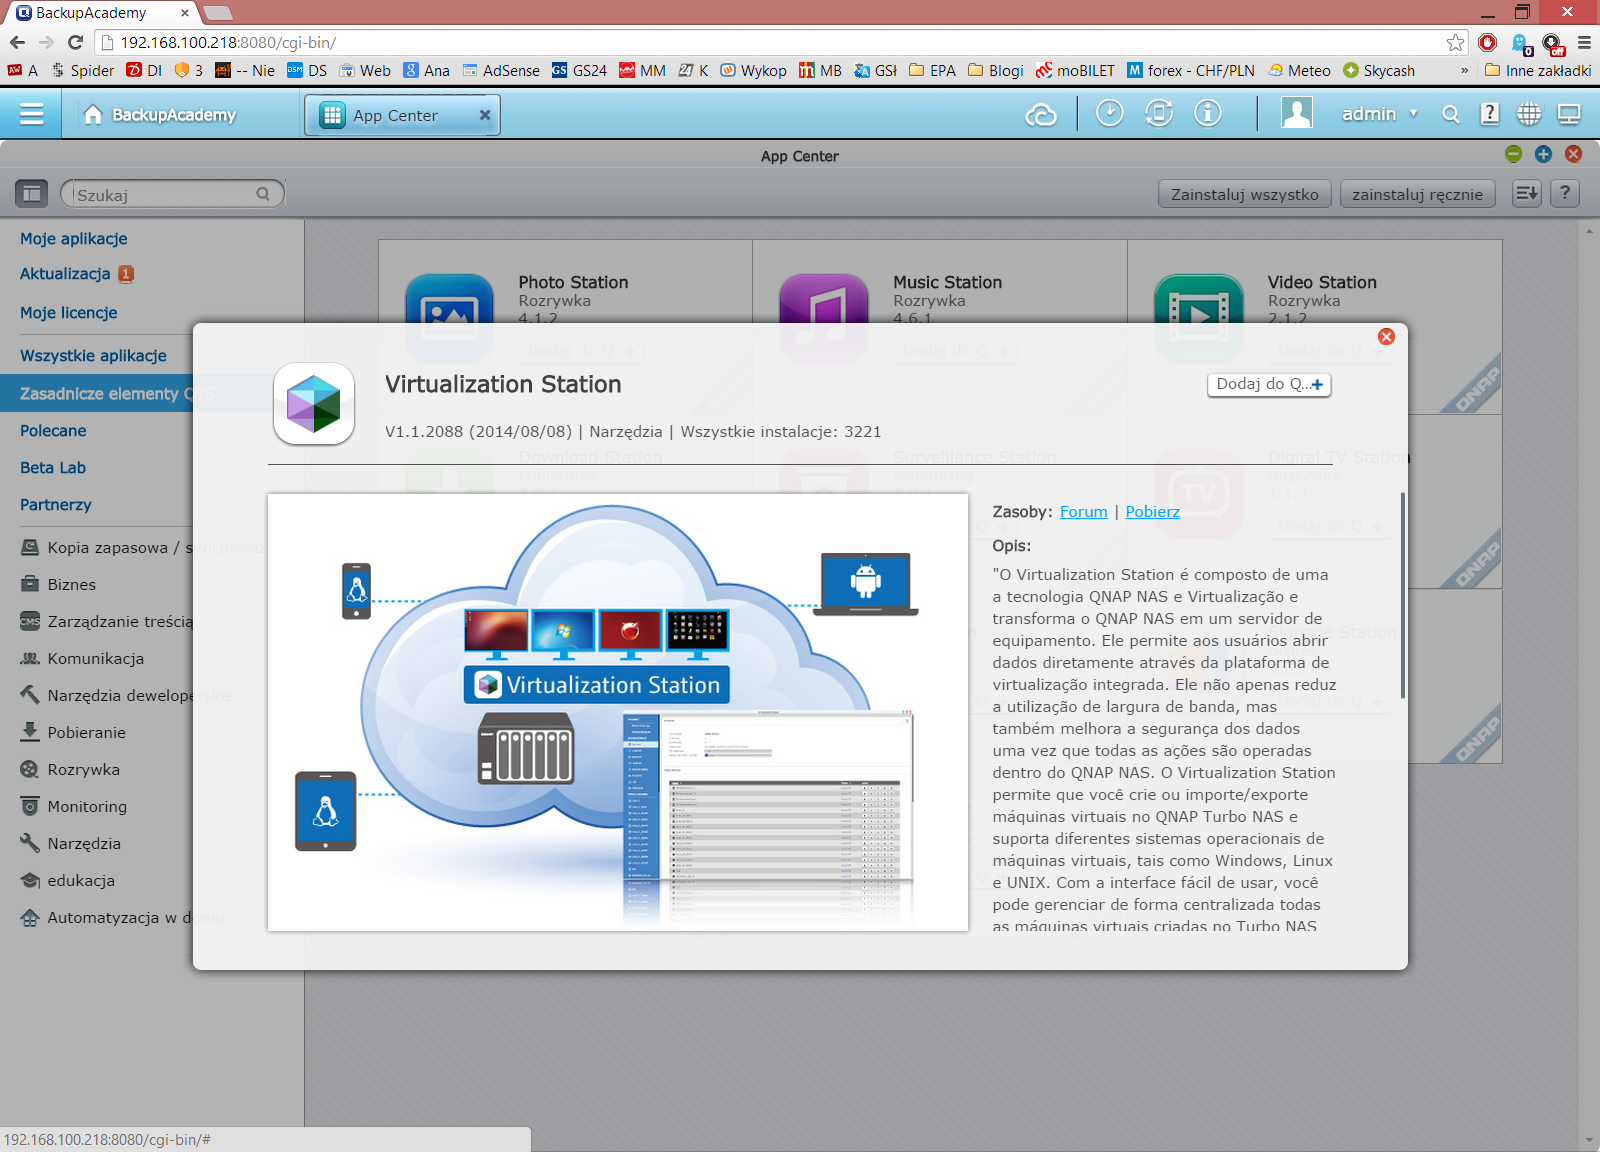Select Biznes category in sidebar
1600x1152 pixels.
click(58, 585)
